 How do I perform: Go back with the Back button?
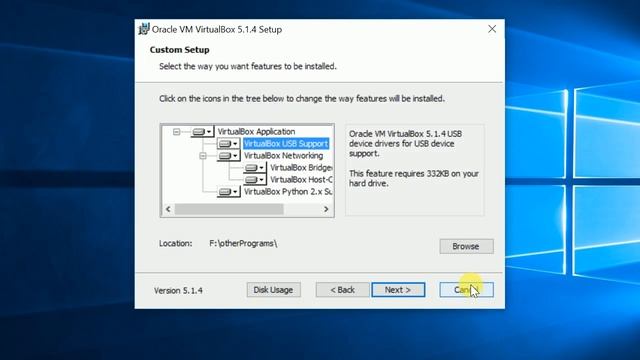point(342,290)
